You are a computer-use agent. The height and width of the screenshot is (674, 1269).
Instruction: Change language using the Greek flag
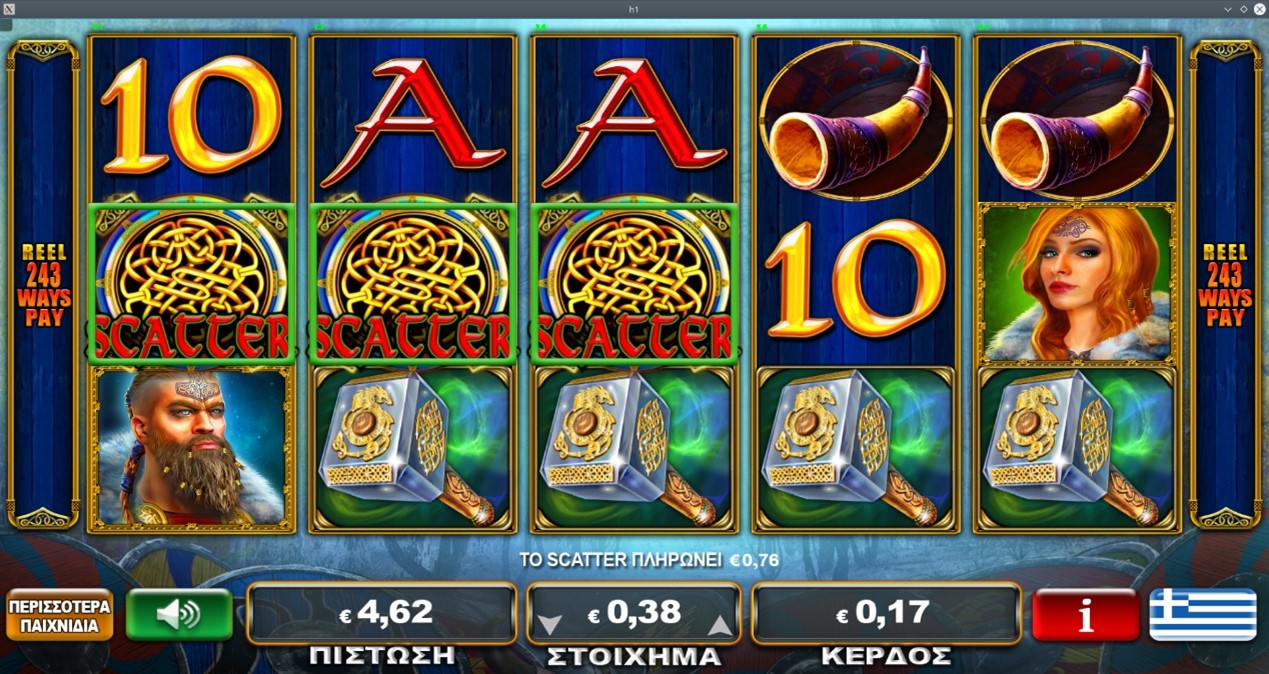[1202, 614]
